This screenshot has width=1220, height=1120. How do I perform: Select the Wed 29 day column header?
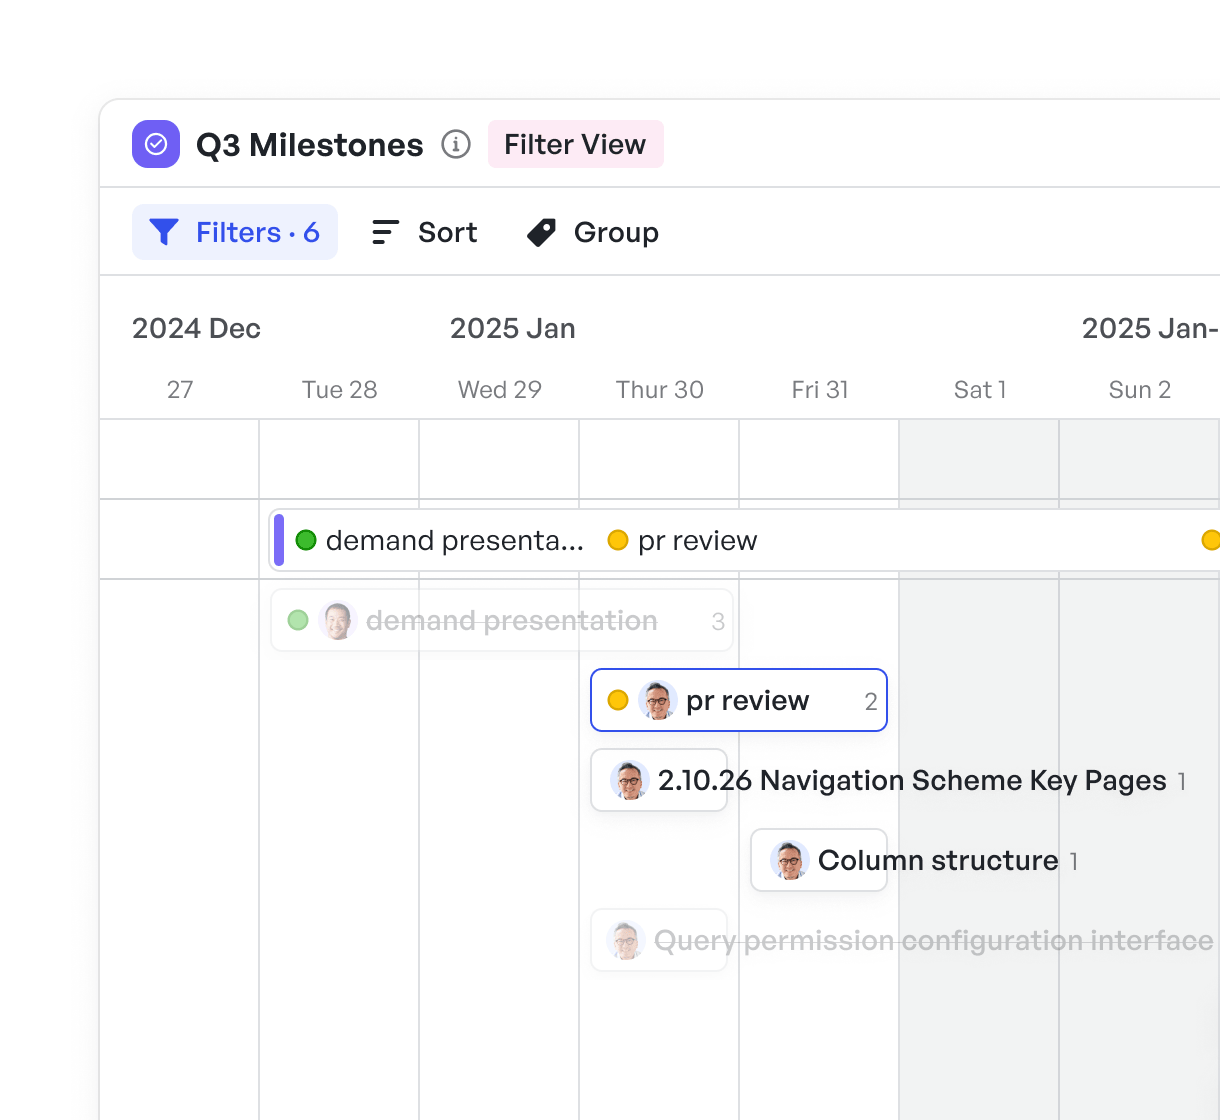point(500,389)
